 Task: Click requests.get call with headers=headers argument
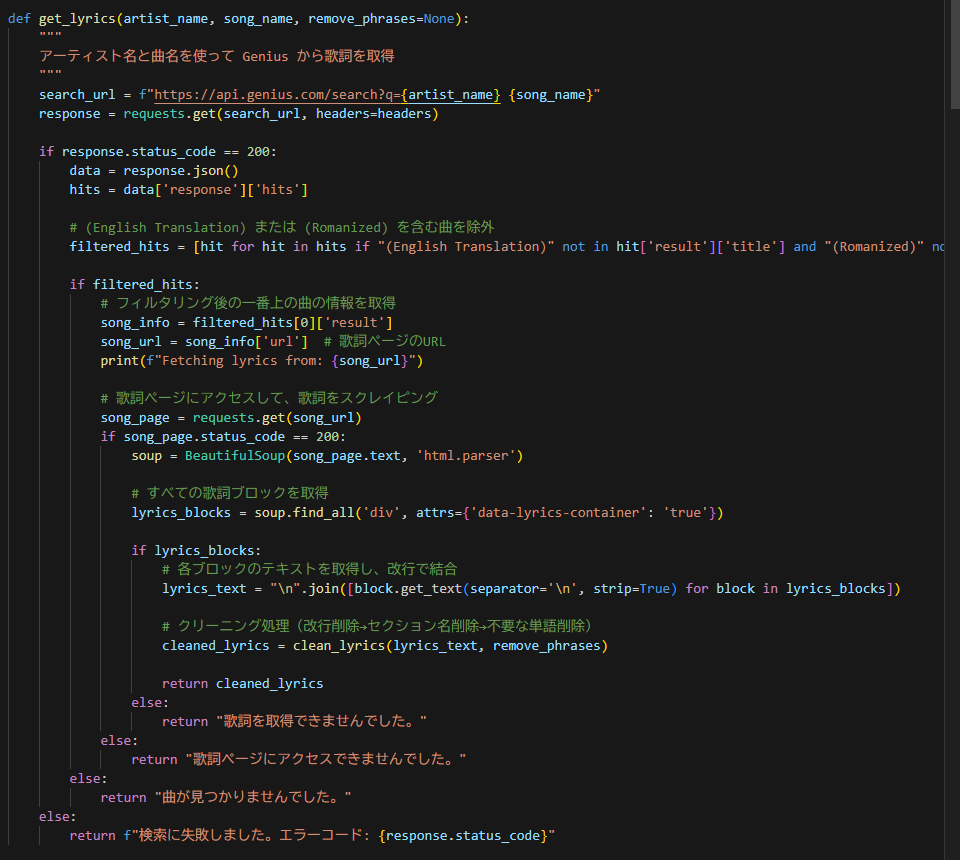coord(280,113)
